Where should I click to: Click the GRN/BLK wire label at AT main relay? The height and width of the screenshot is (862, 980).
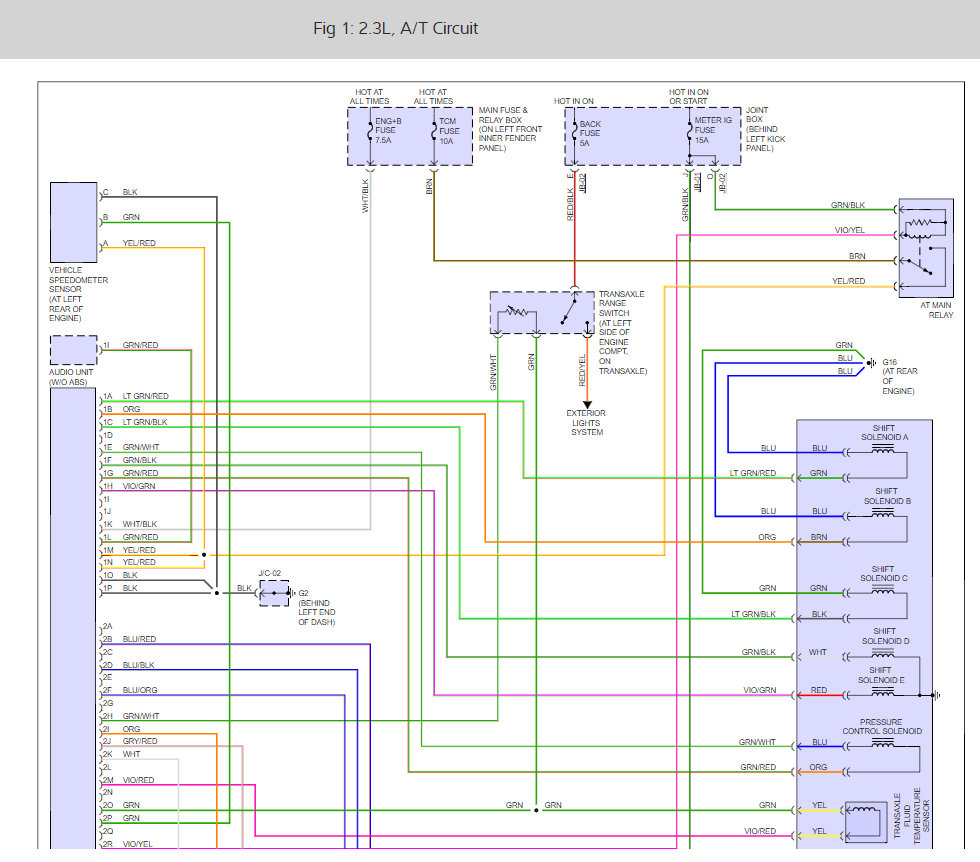point(848,205)
